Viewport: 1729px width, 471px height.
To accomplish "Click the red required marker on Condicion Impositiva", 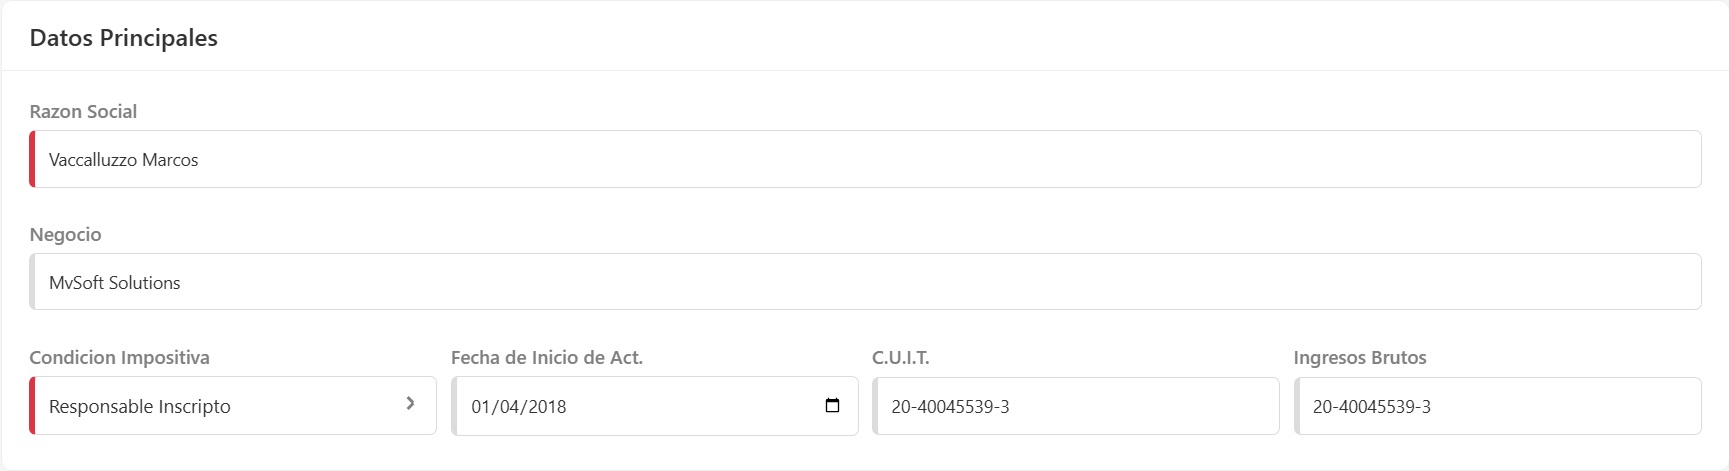I will coord(32,406).
